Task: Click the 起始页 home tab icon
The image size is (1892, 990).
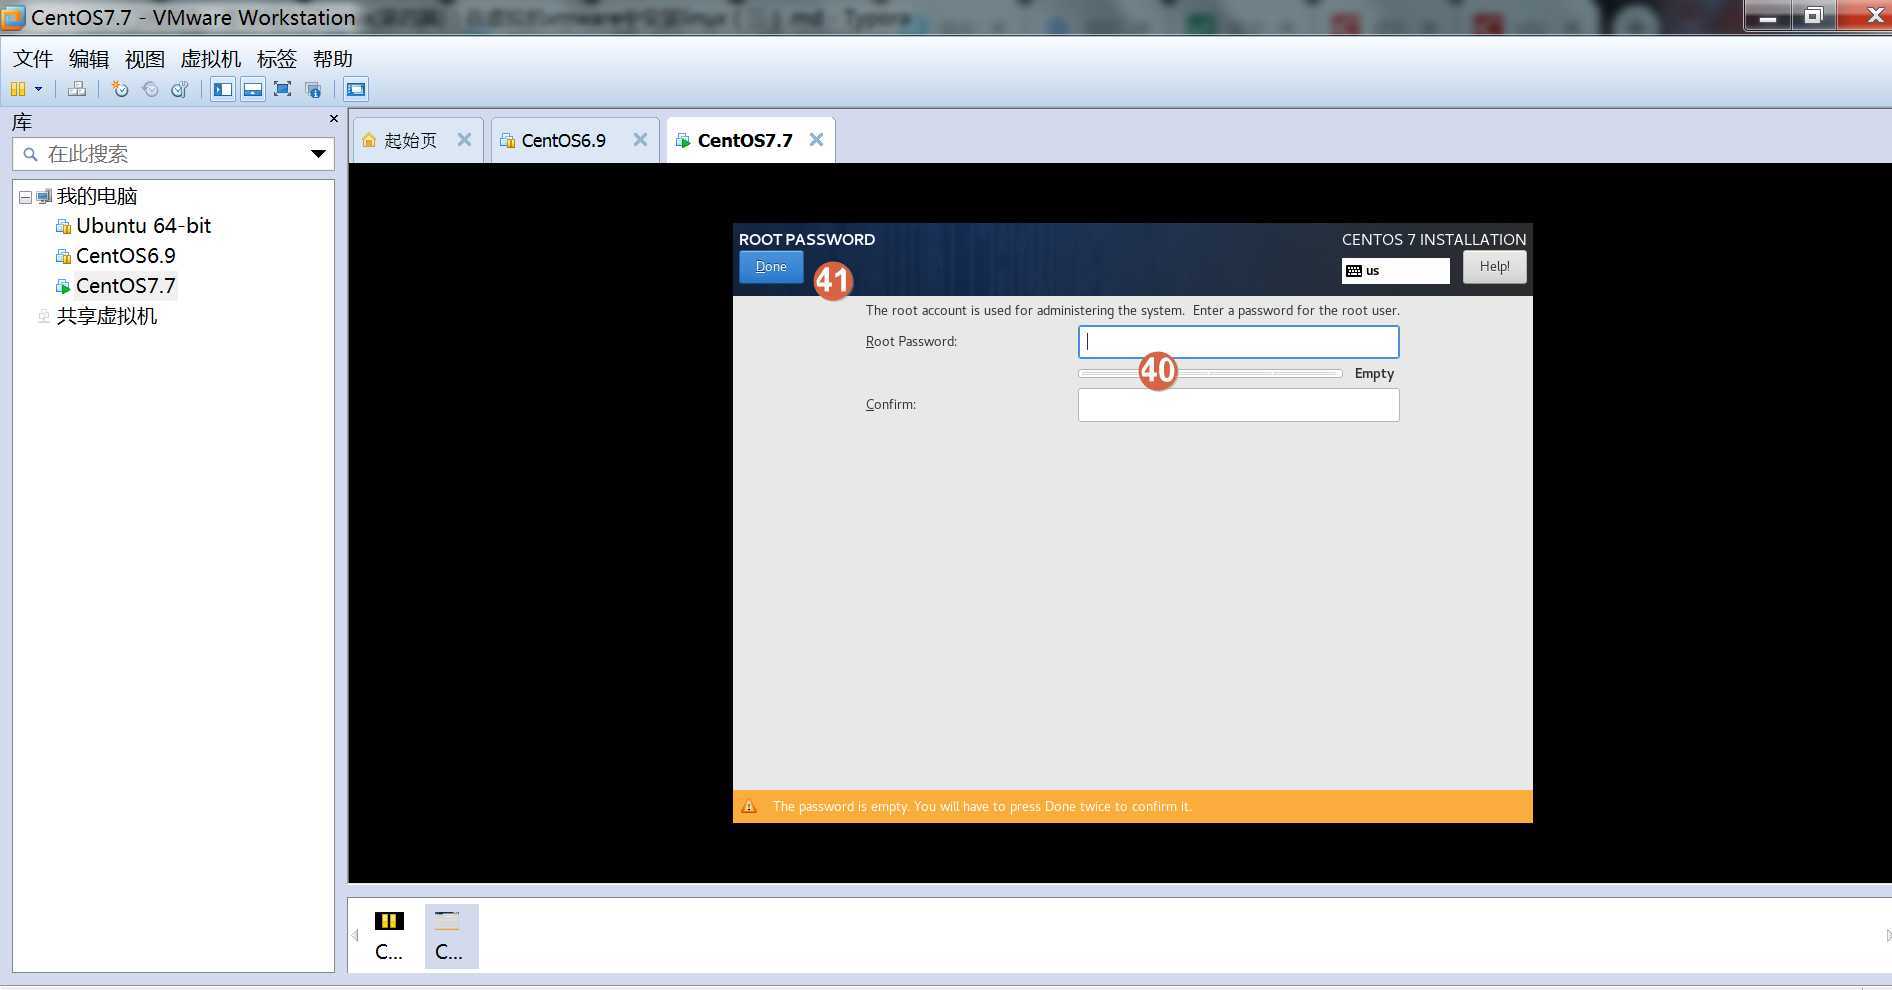Action: pos(369,141)
